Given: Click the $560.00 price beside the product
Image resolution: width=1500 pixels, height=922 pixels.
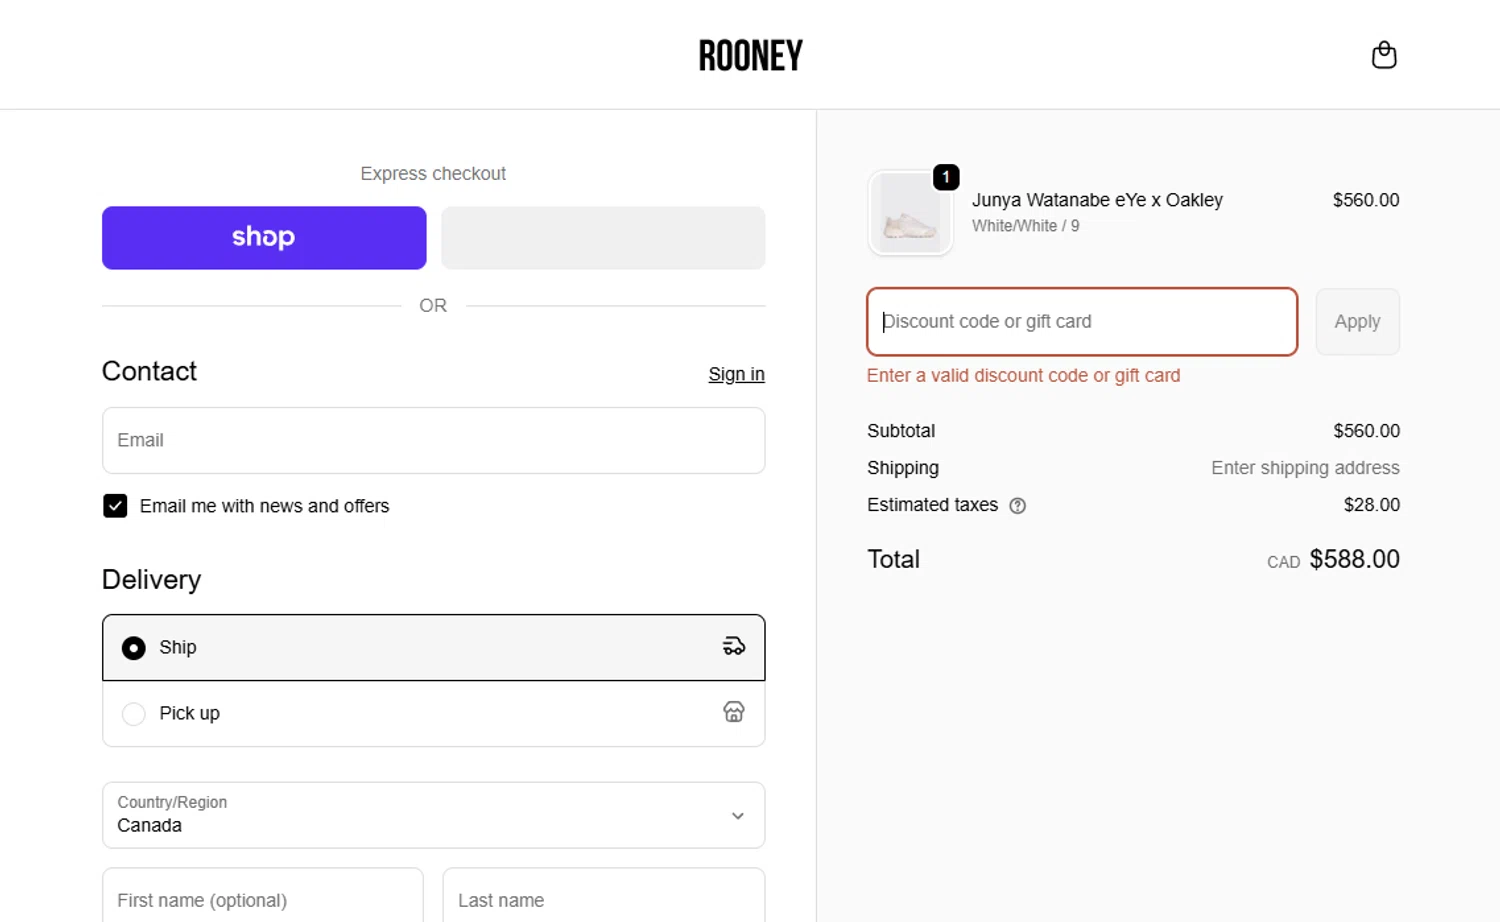Looking at the screenshot, I should pyautogui.click(x=1365, y=200).
